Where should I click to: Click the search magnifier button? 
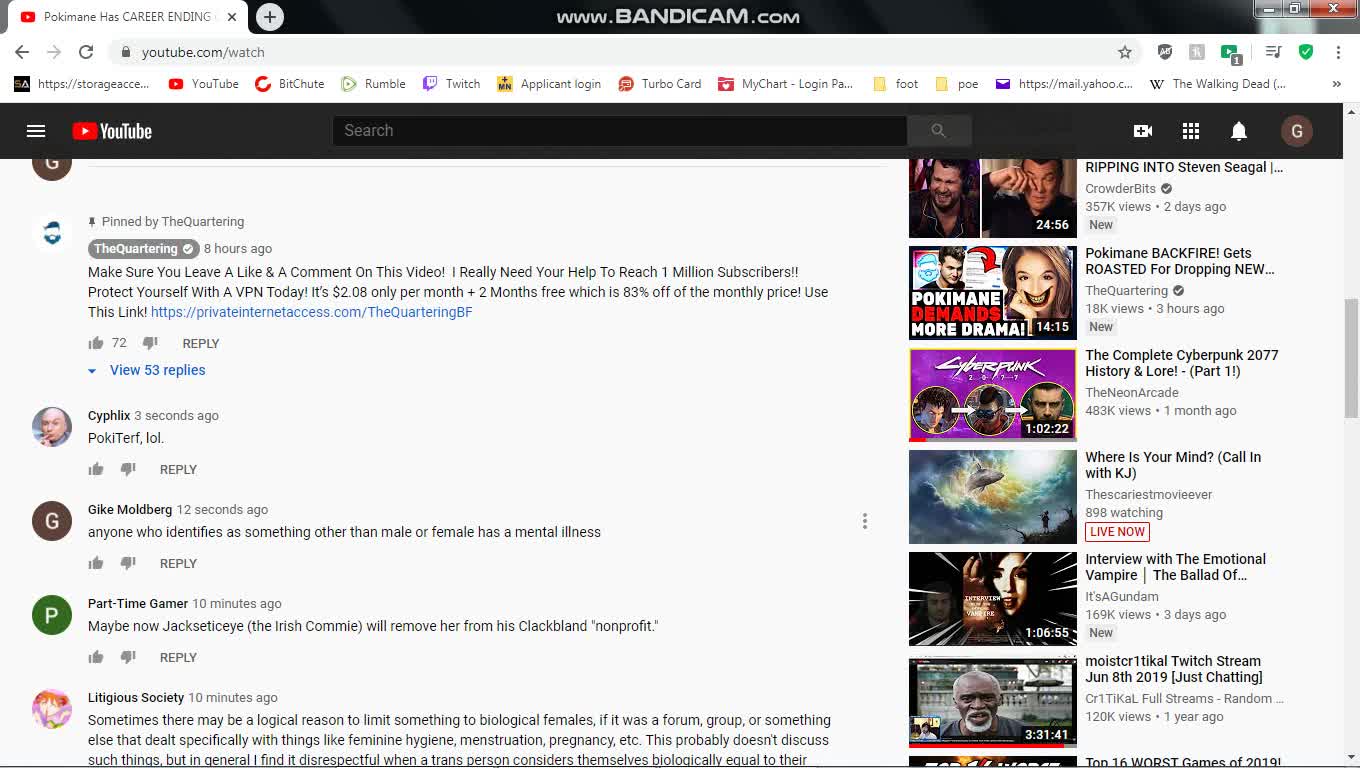(938, 131)
